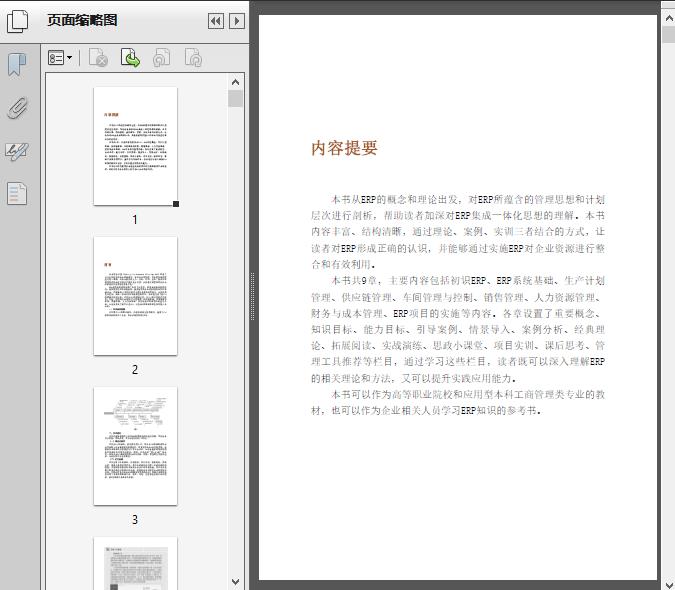Click the expand panel arrow button
This screenshot has width=675, height=590.
[237, 21]
